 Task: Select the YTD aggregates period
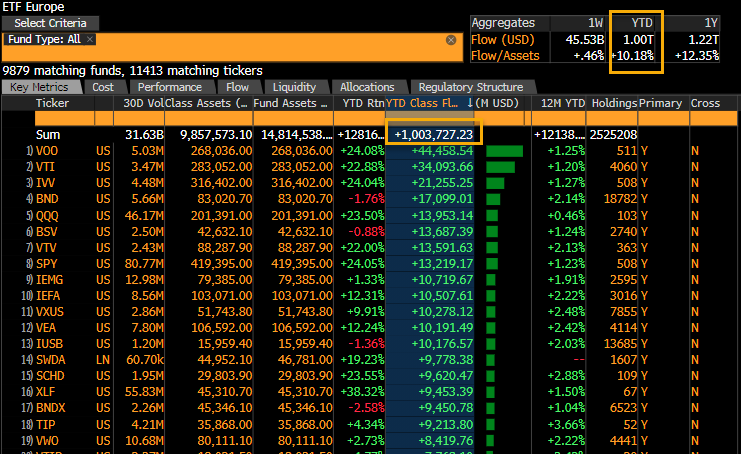coord(635,22)
